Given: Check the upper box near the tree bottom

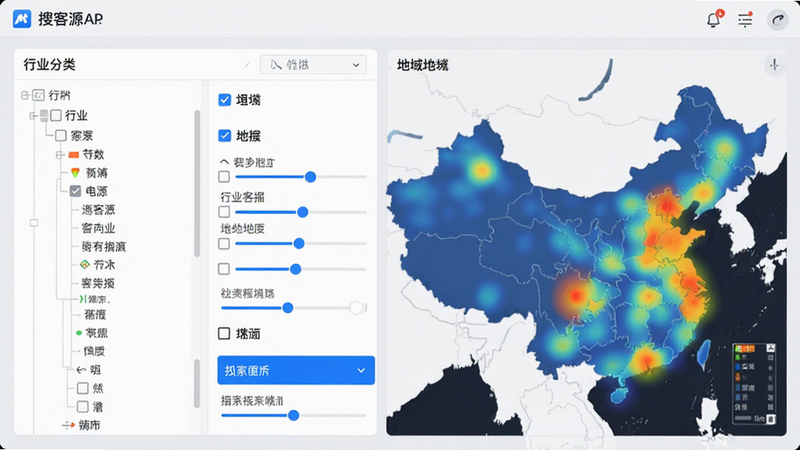Looking at the screenshot, I should (x=83, y=388).
